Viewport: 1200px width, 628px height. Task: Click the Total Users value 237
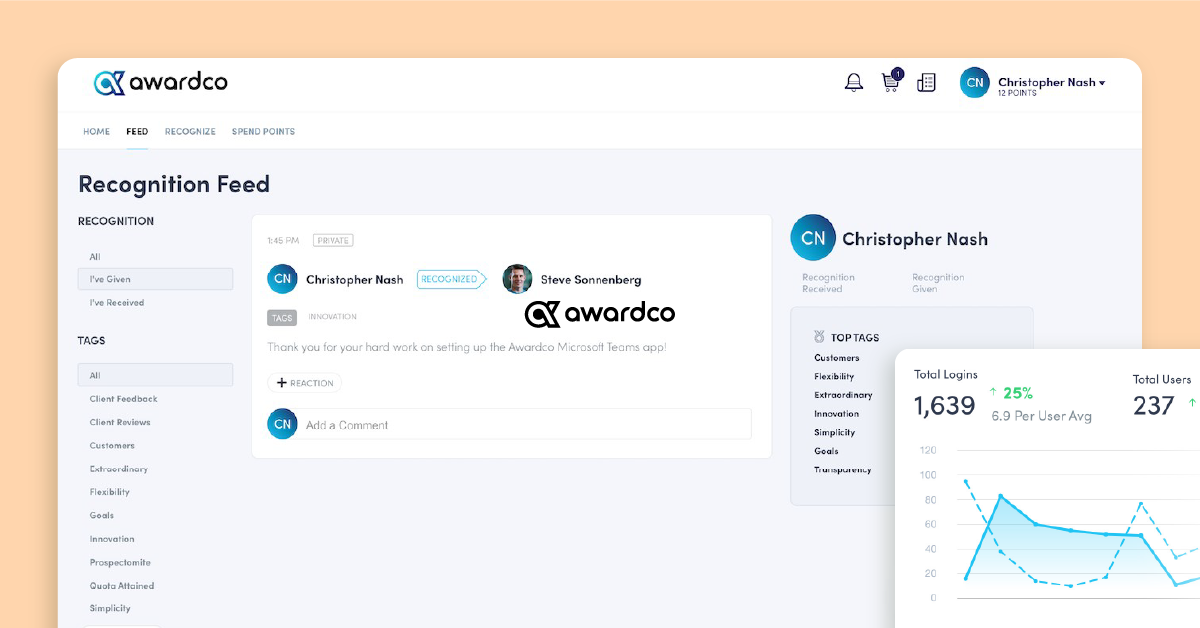coord(1154,405)
